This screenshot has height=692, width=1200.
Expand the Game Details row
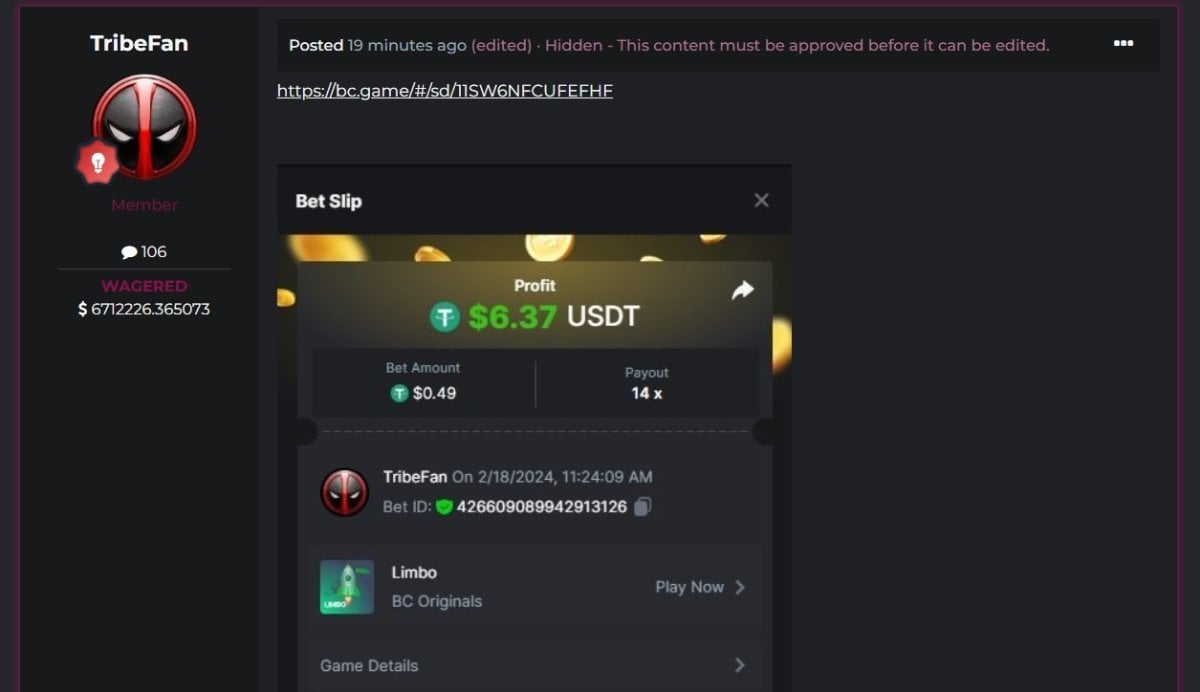click(534, 665)
